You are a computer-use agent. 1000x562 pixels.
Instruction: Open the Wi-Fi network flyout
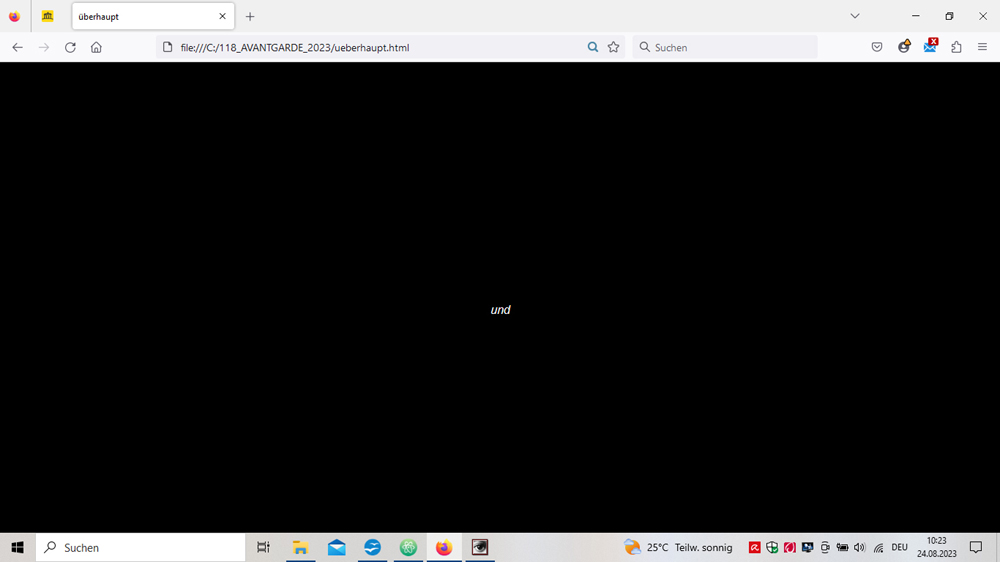[x=878, y=547]
